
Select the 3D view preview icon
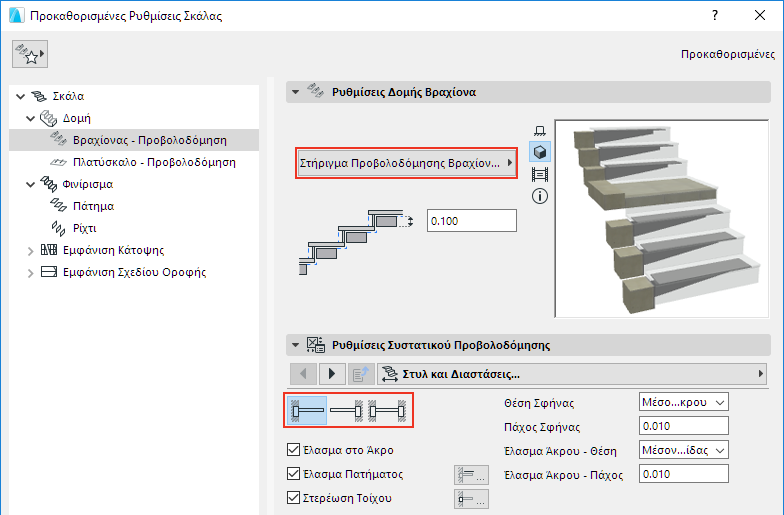click(x=540, y=152)
